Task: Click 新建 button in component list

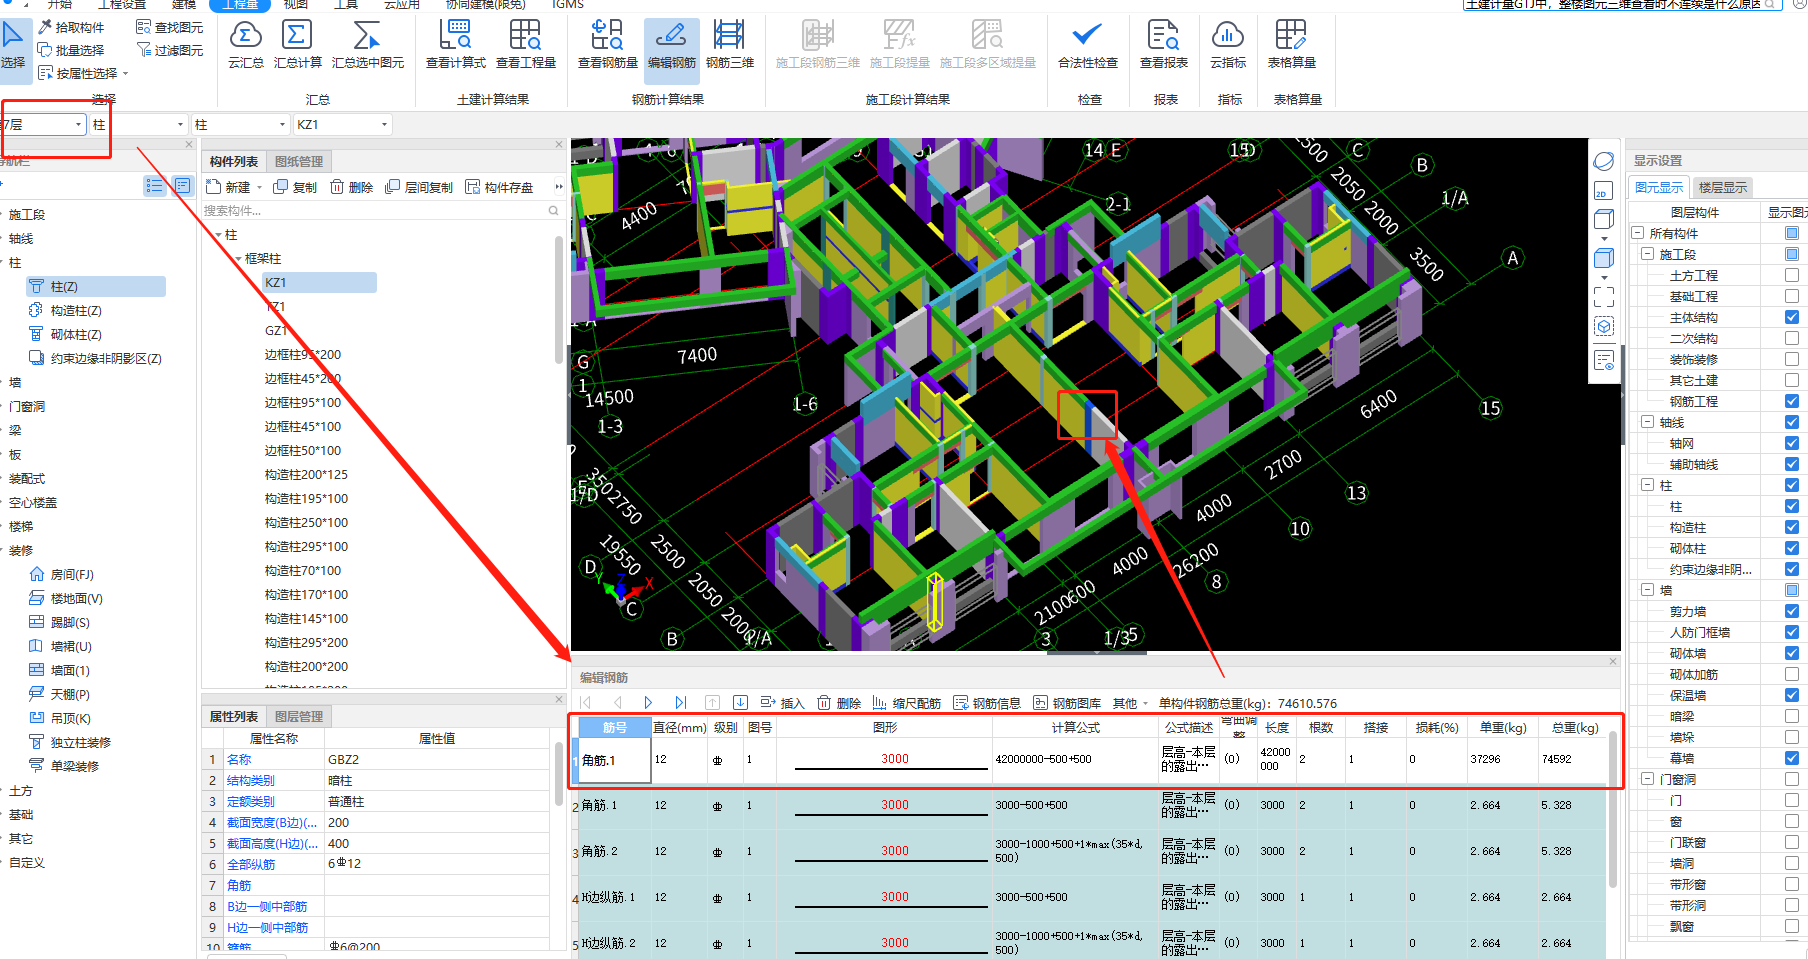Action: [228, 187]
